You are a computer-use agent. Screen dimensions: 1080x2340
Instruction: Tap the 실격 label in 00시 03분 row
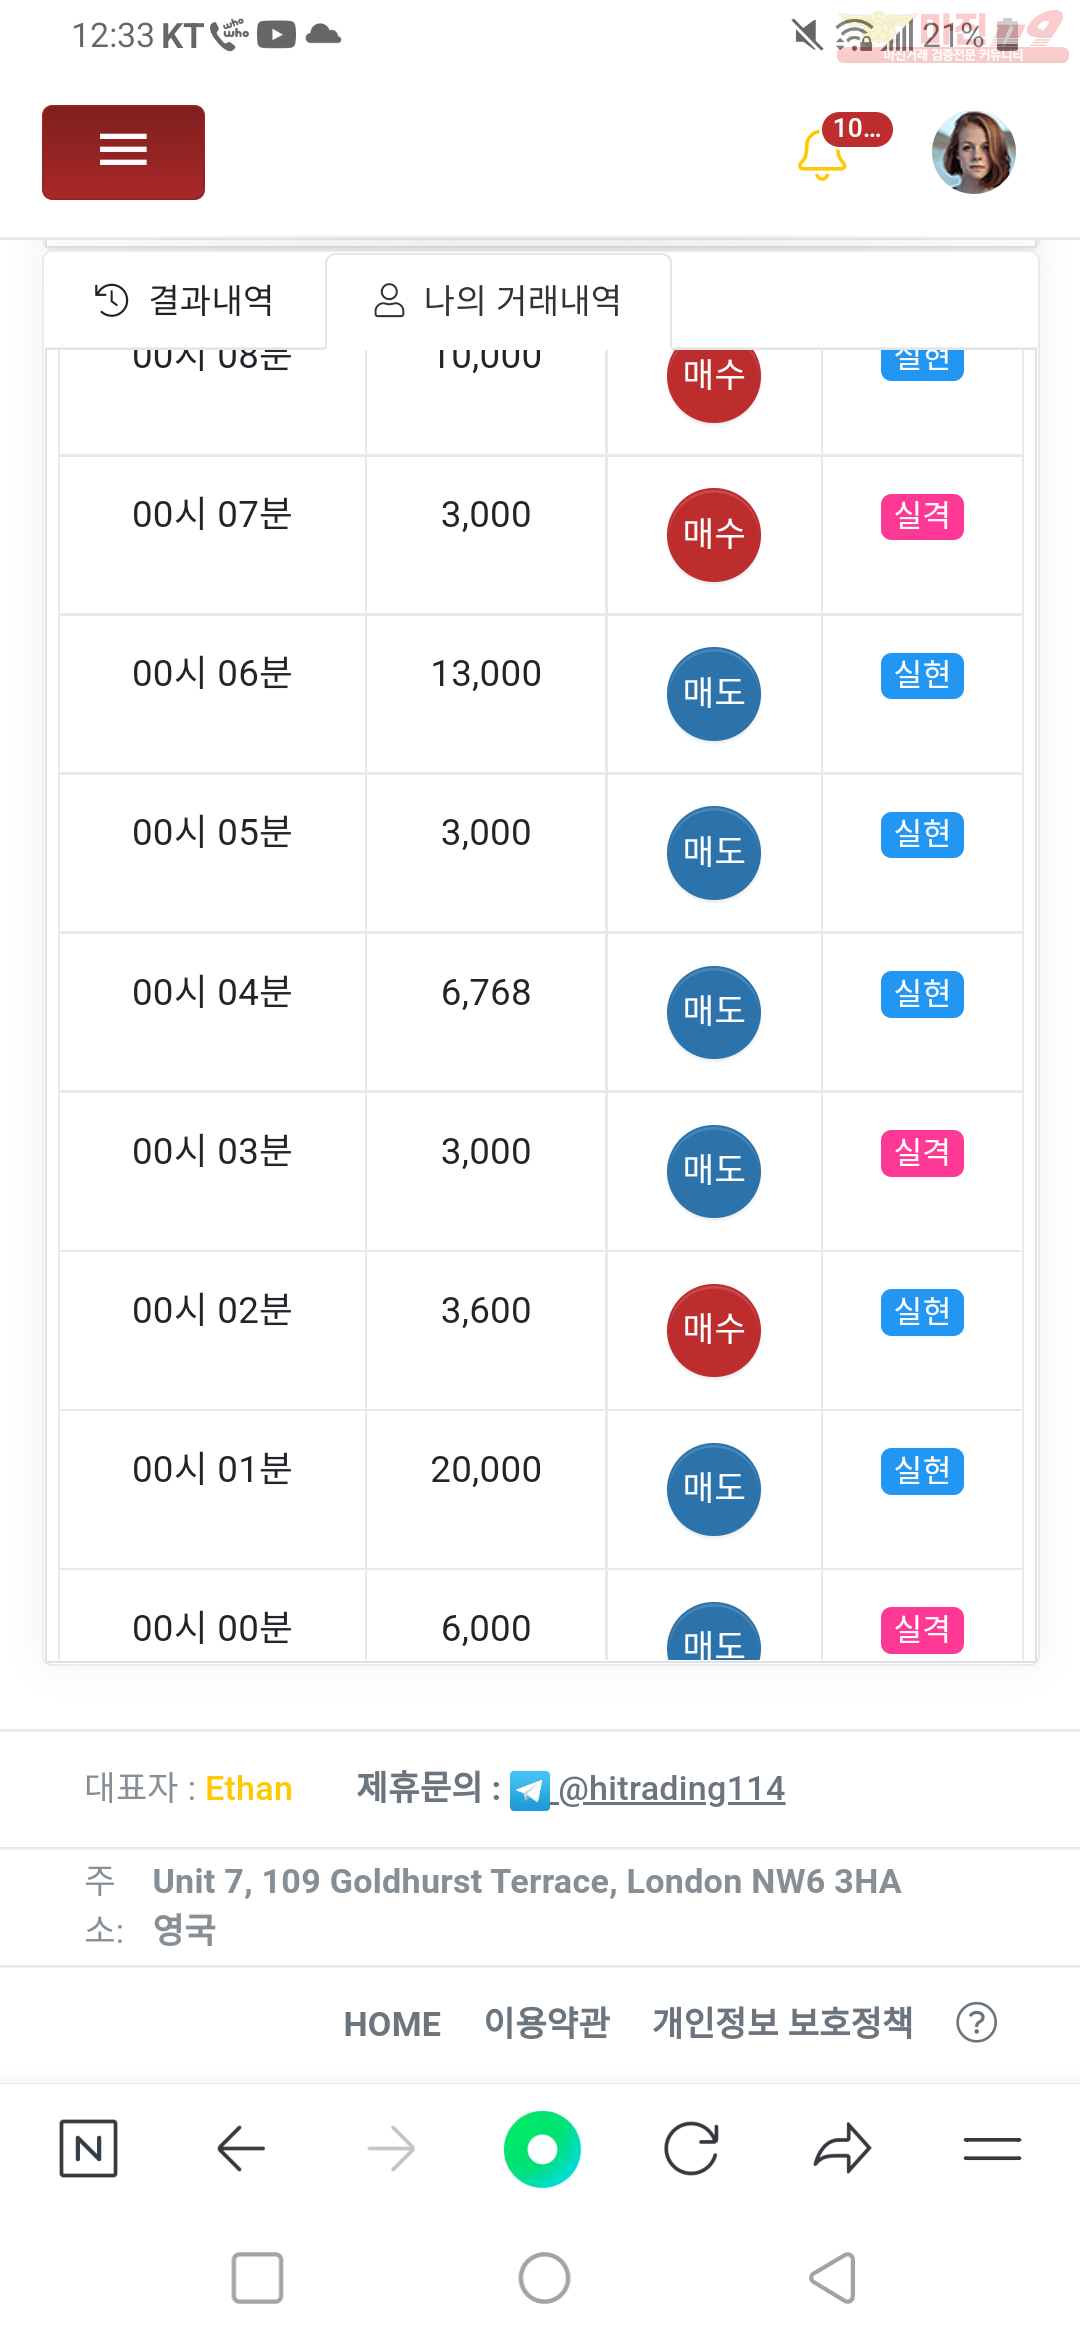(x=922, y=1153)
